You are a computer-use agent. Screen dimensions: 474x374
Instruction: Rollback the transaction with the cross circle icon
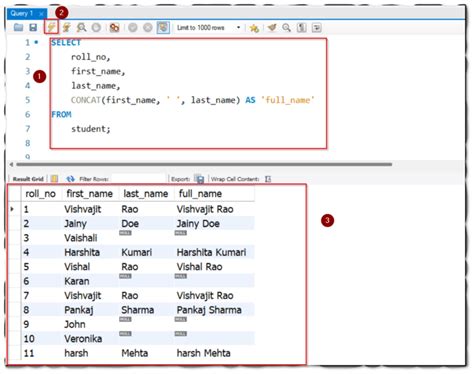[x=148, y=27]
